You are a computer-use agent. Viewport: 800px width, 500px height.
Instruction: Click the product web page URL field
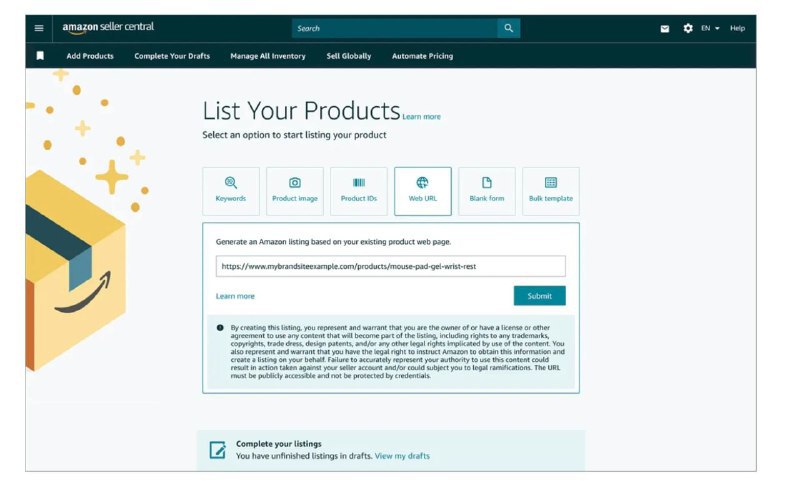point(390,266)
